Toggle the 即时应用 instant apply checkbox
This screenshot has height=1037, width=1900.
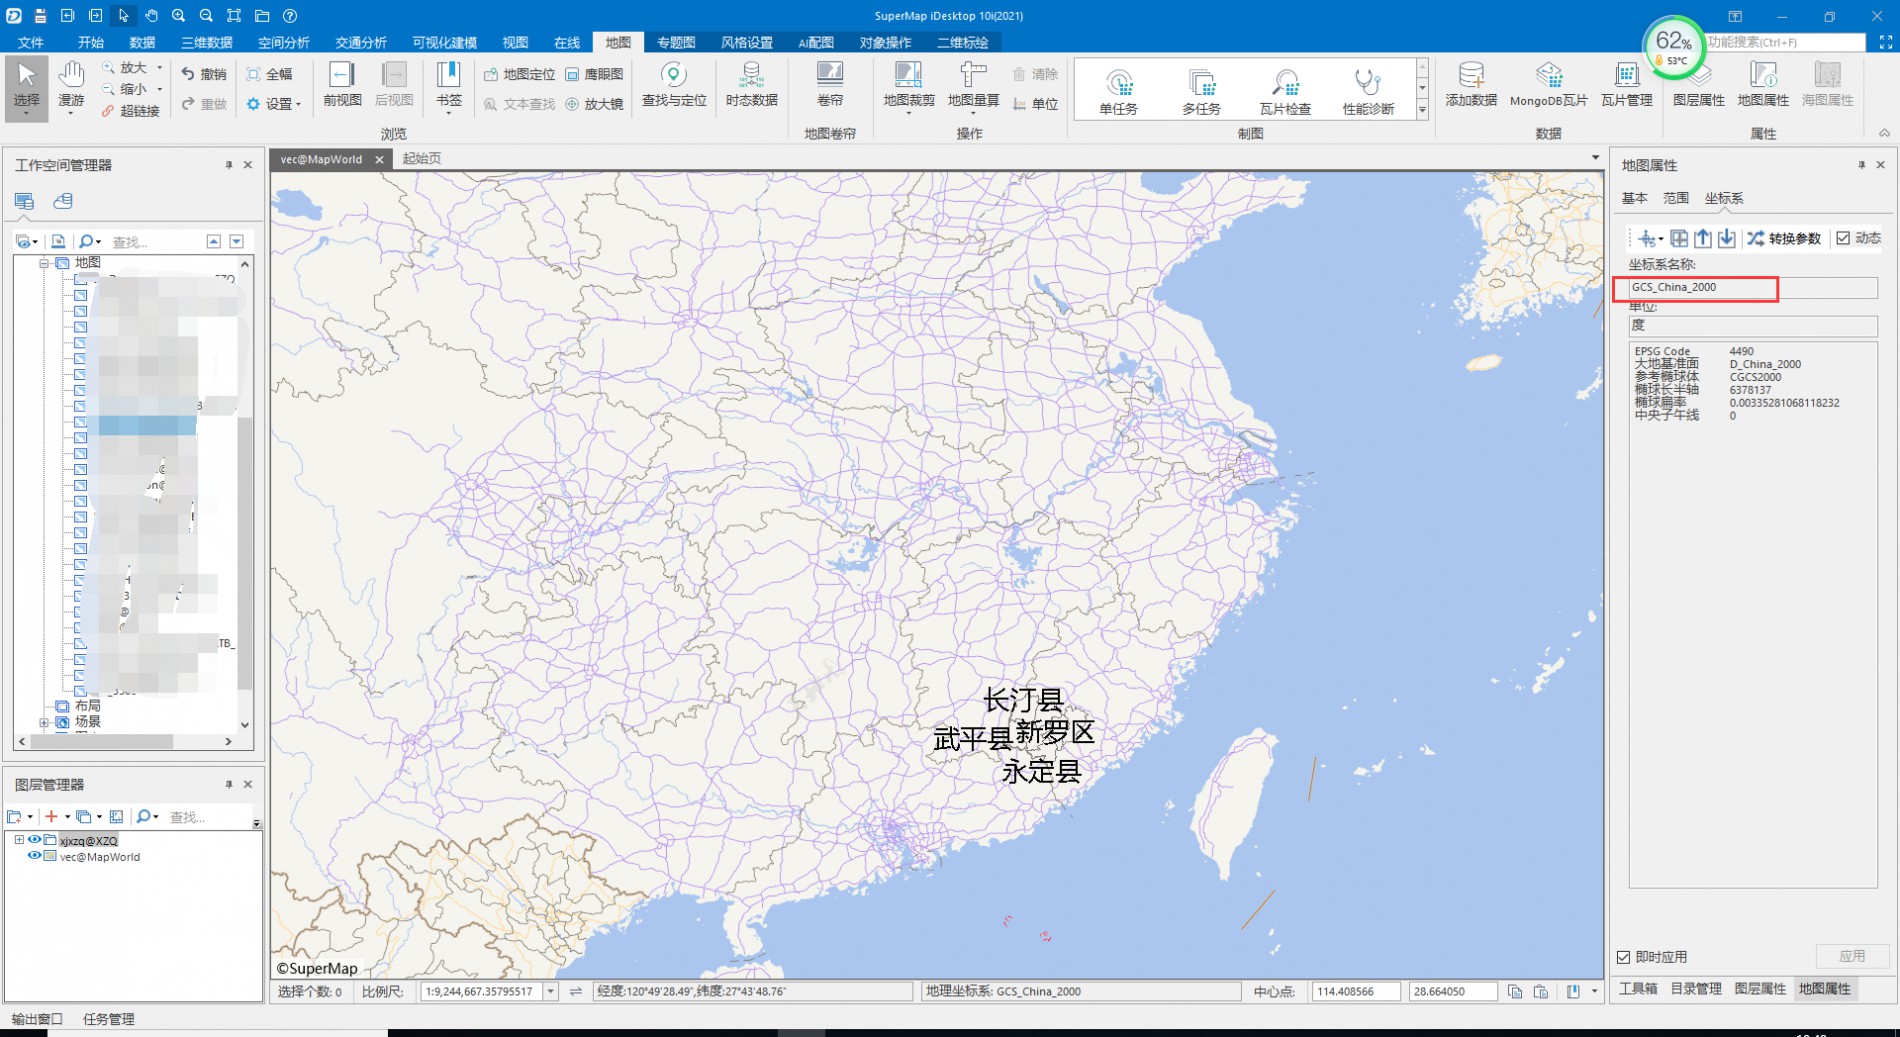pos(1623,957)
